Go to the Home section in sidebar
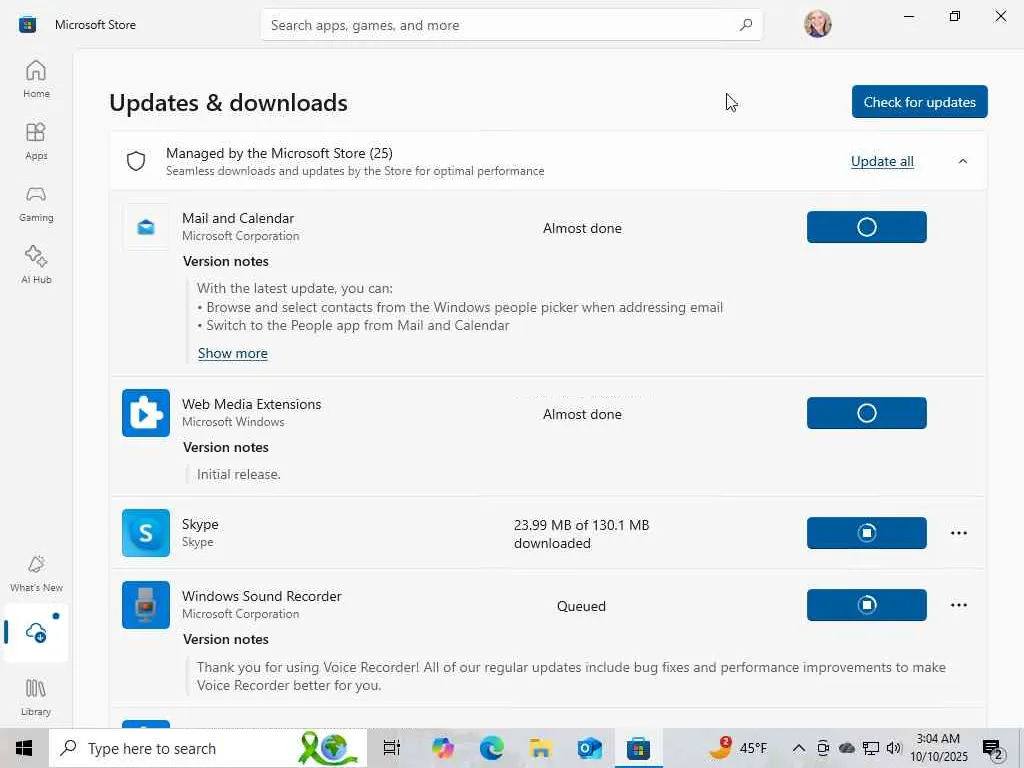1024x768 pixels. click(36, 79)
